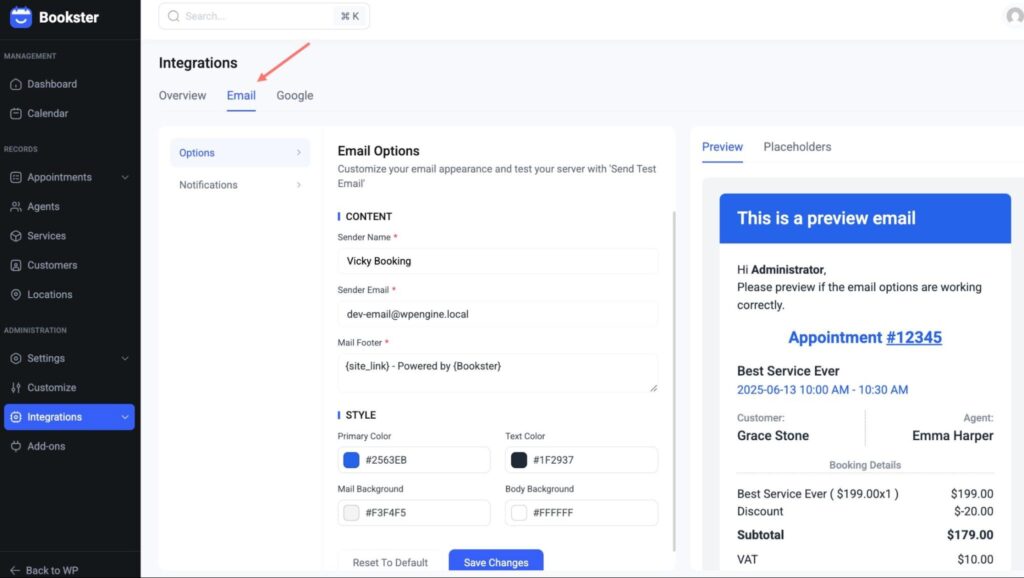Click the Mail Footer resize handle
Viewport: 1024px width, 578px height.
pos(653,388)
